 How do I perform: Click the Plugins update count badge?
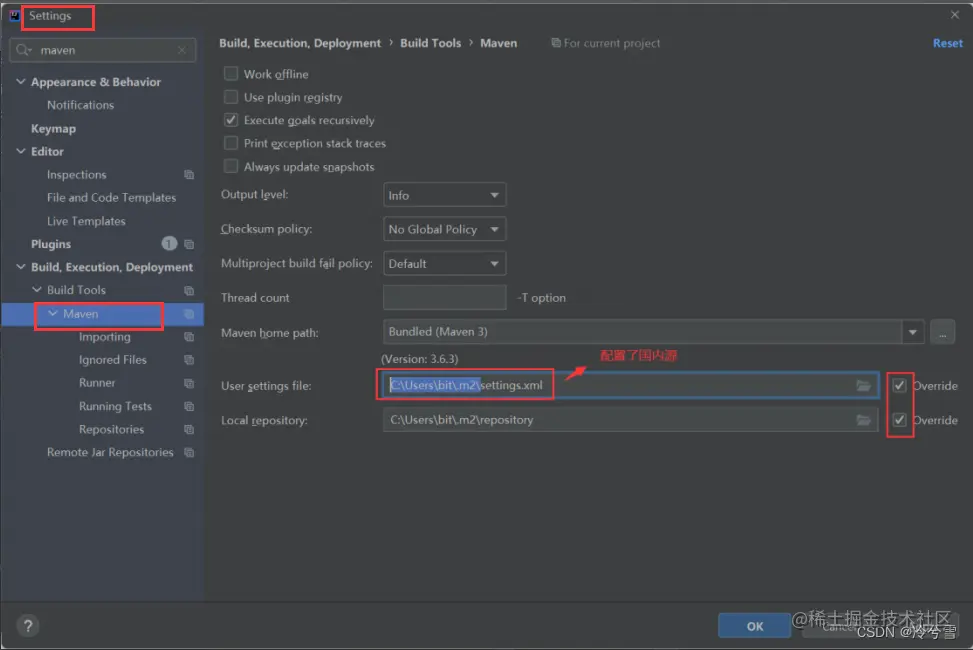(169, 244)
